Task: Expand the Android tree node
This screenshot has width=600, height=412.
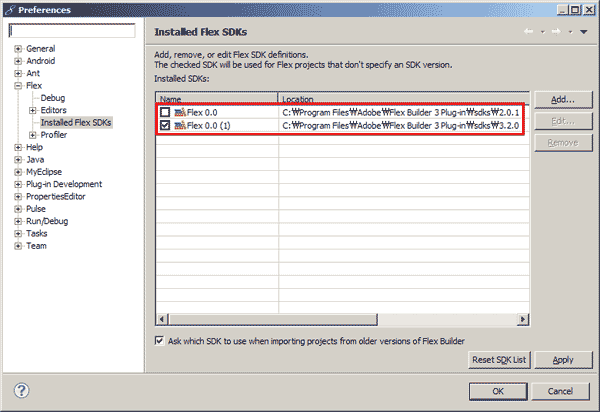Action: click(x=18, y=61)
